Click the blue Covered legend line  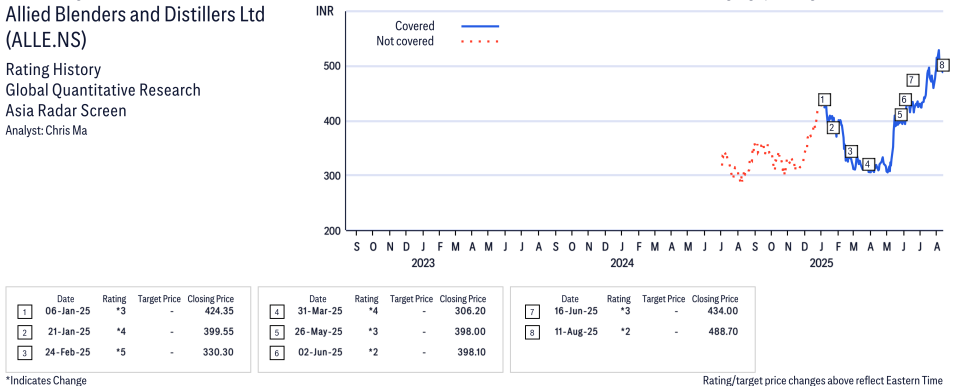click(x=480, y=26)
